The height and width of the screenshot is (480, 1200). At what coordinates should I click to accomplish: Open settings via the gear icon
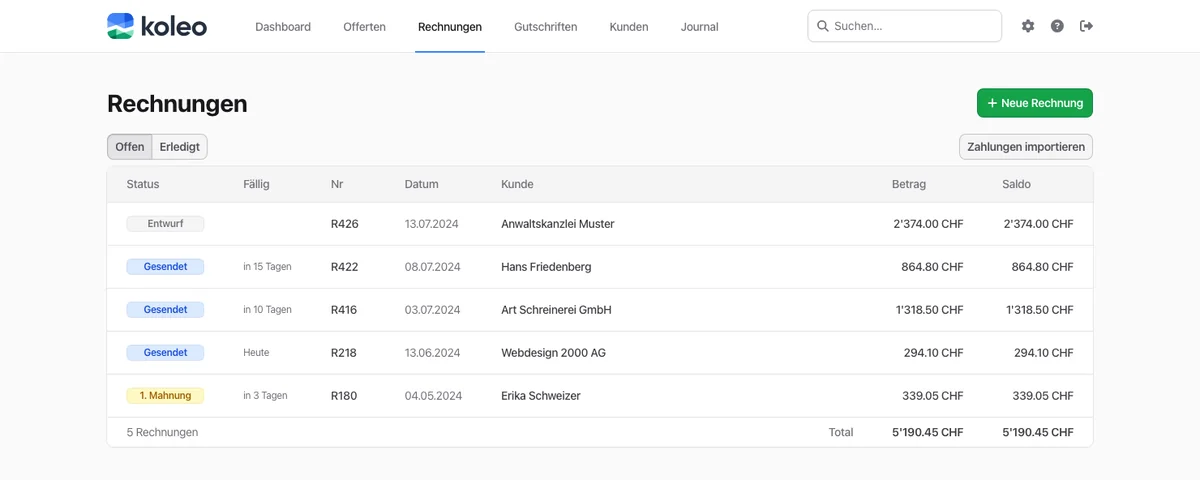click(x=1028, y=26)
